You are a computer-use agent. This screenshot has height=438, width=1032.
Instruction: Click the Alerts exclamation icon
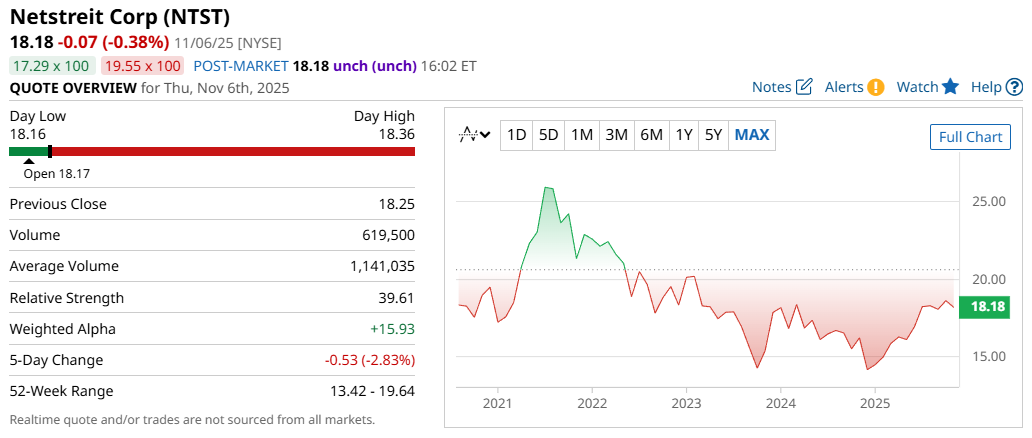point(876,87)
